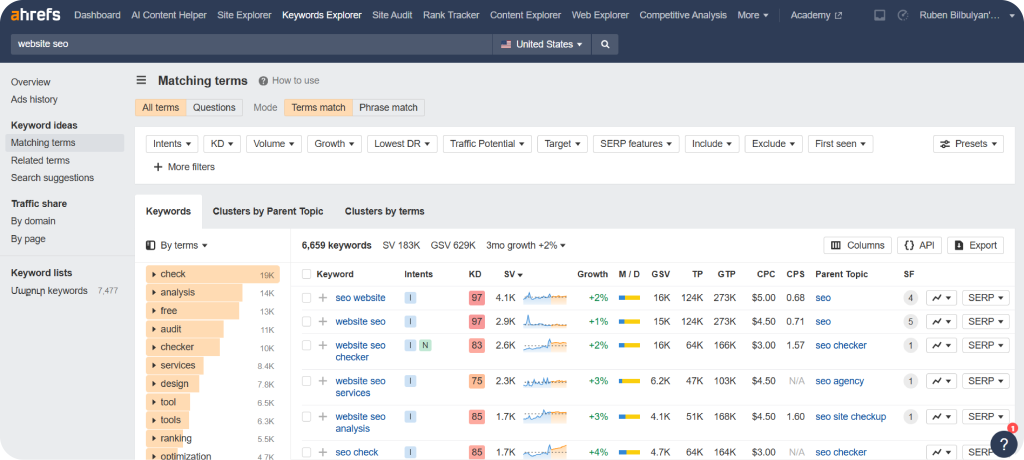Click the API button

[x=919, y=246]
